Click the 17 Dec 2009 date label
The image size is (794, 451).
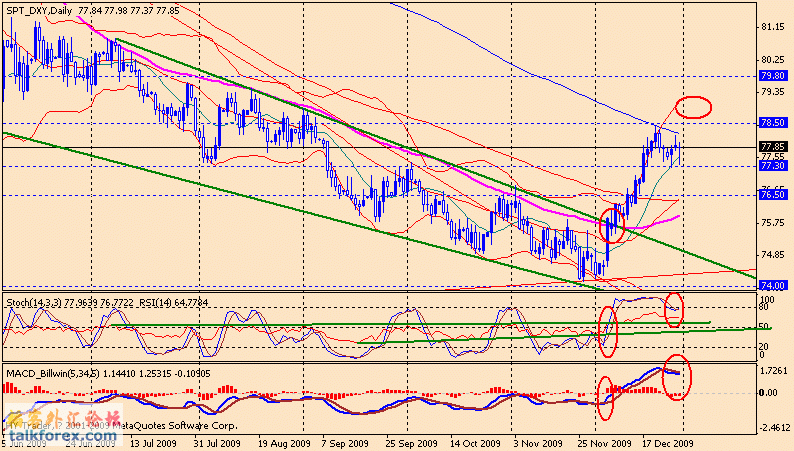click(668, 443)
